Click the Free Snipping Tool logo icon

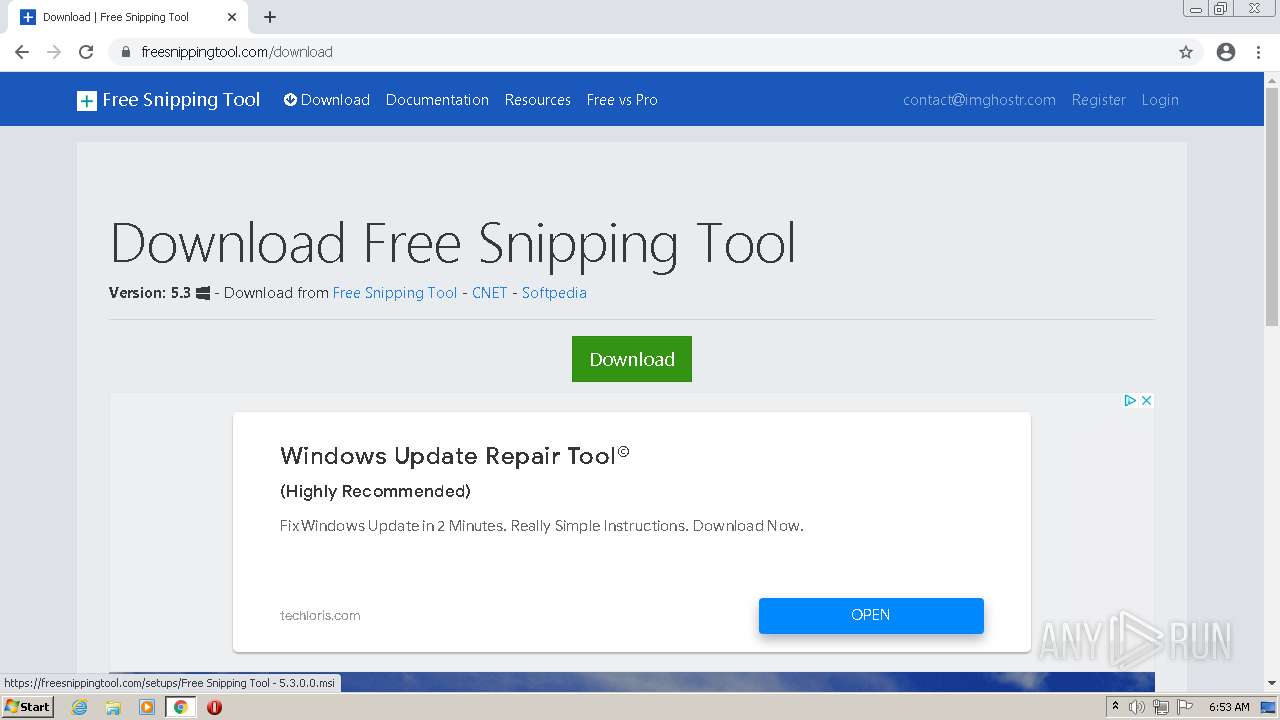click(x=87, y=100)
